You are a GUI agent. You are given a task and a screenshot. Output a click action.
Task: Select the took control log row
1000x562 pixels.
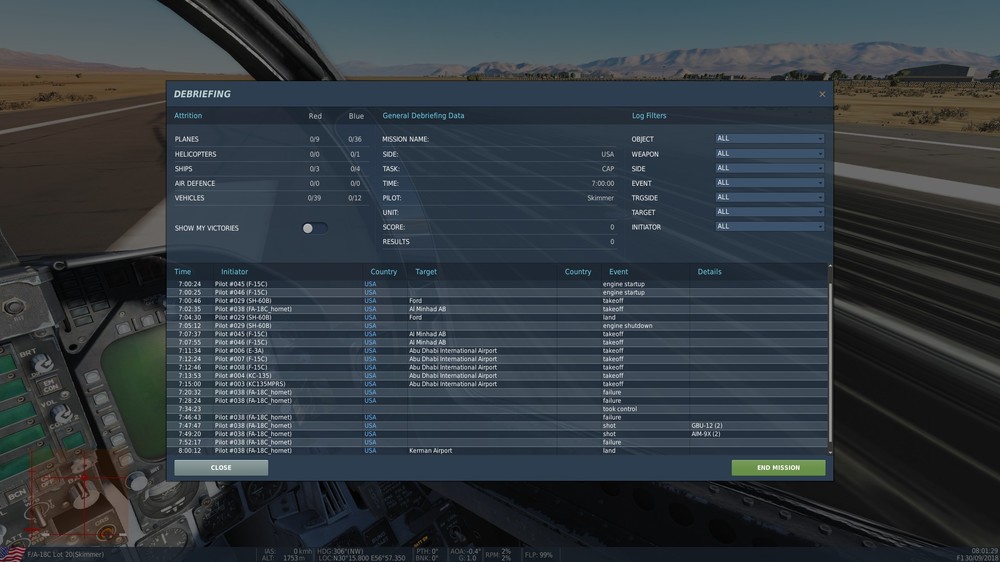coord(500,409)
